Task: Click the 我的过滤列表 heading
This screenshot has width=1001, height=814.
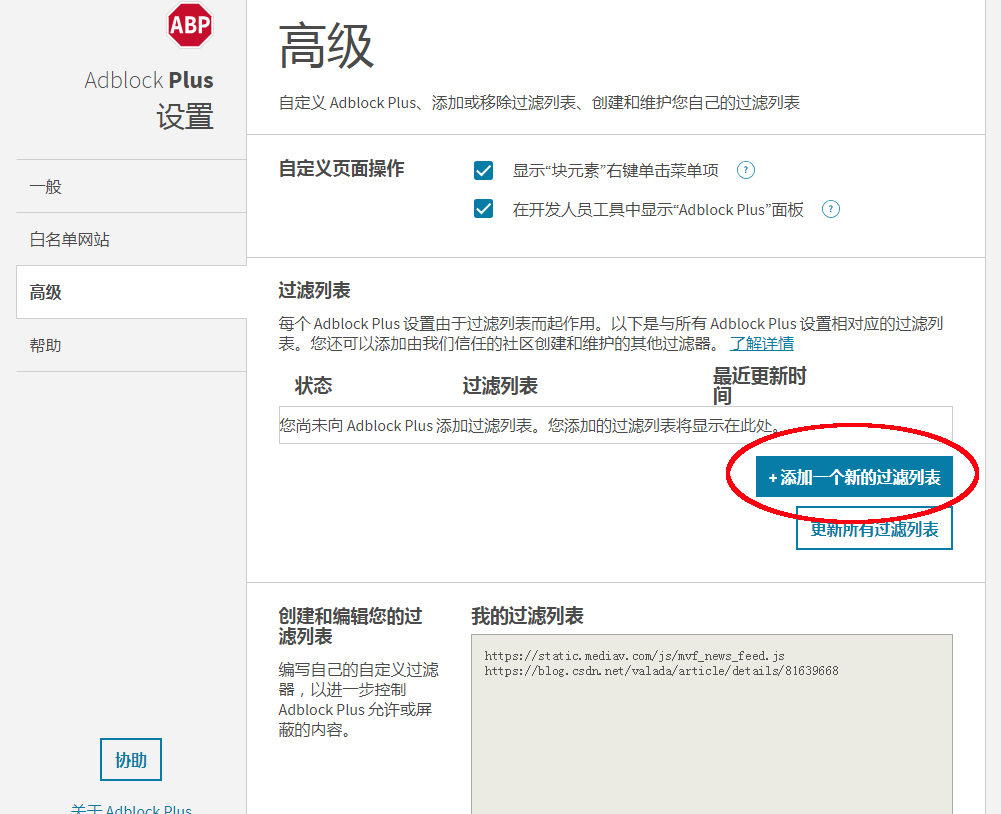Action: pyautogui.click(x=527, y=616)
